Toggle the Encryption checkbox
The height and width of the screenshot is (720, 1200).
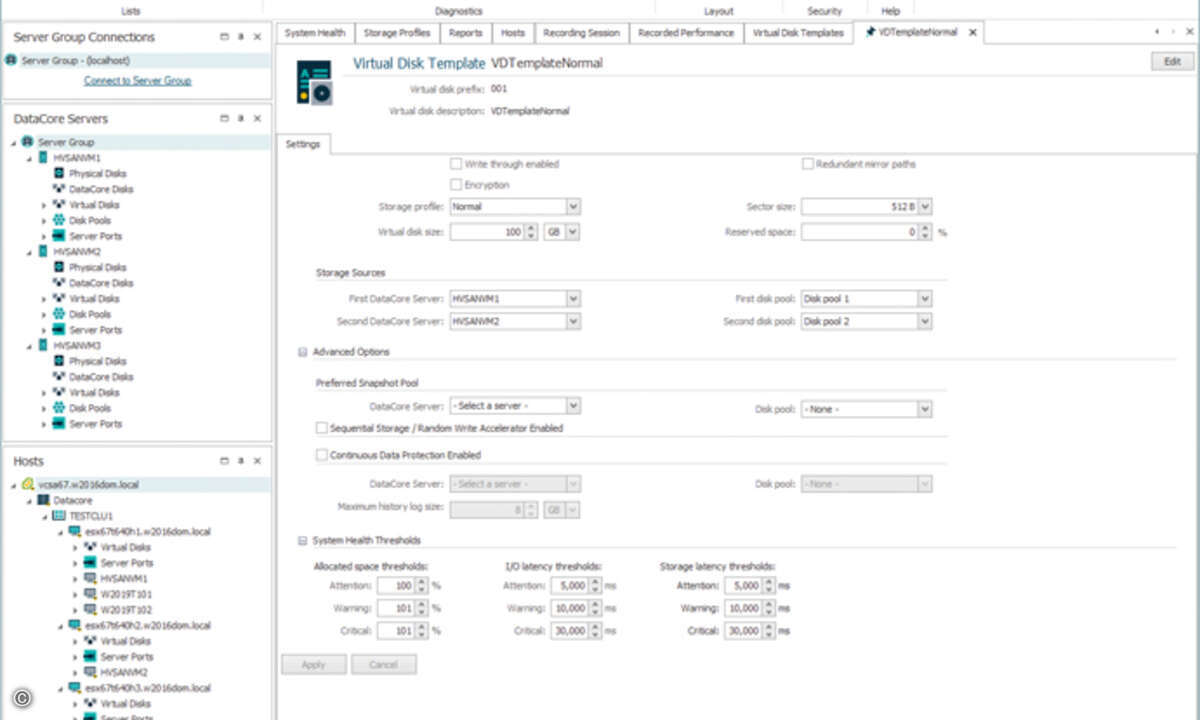click(456, 185)
